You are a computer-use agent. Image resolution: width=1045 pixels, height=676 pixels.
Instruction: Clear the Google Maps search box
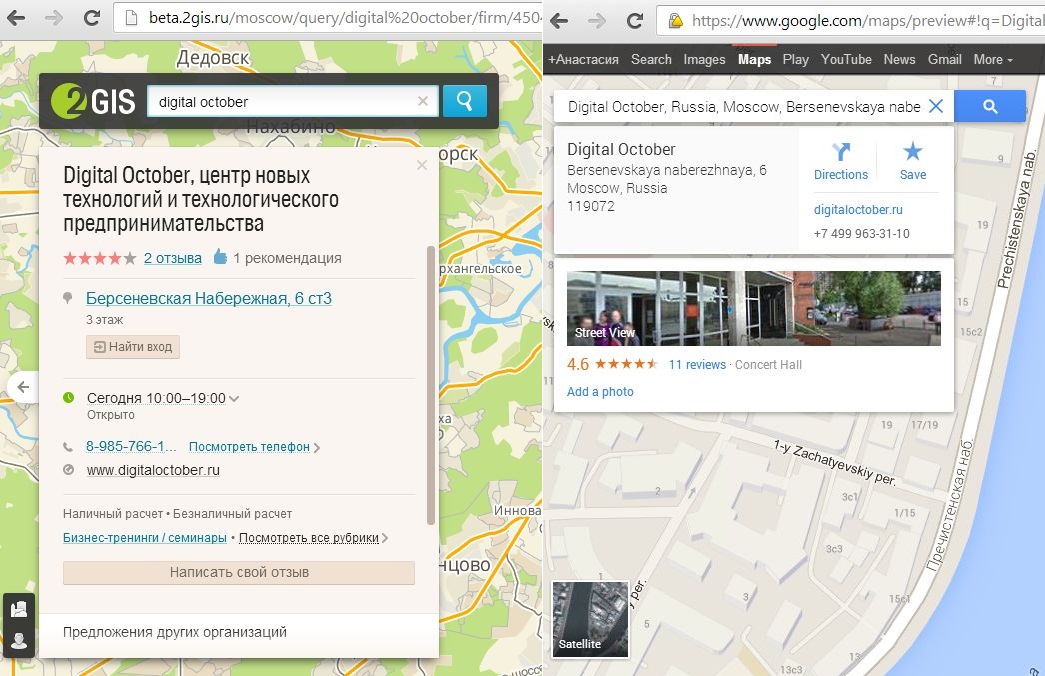pyautogui.click(x=936, y=106)
